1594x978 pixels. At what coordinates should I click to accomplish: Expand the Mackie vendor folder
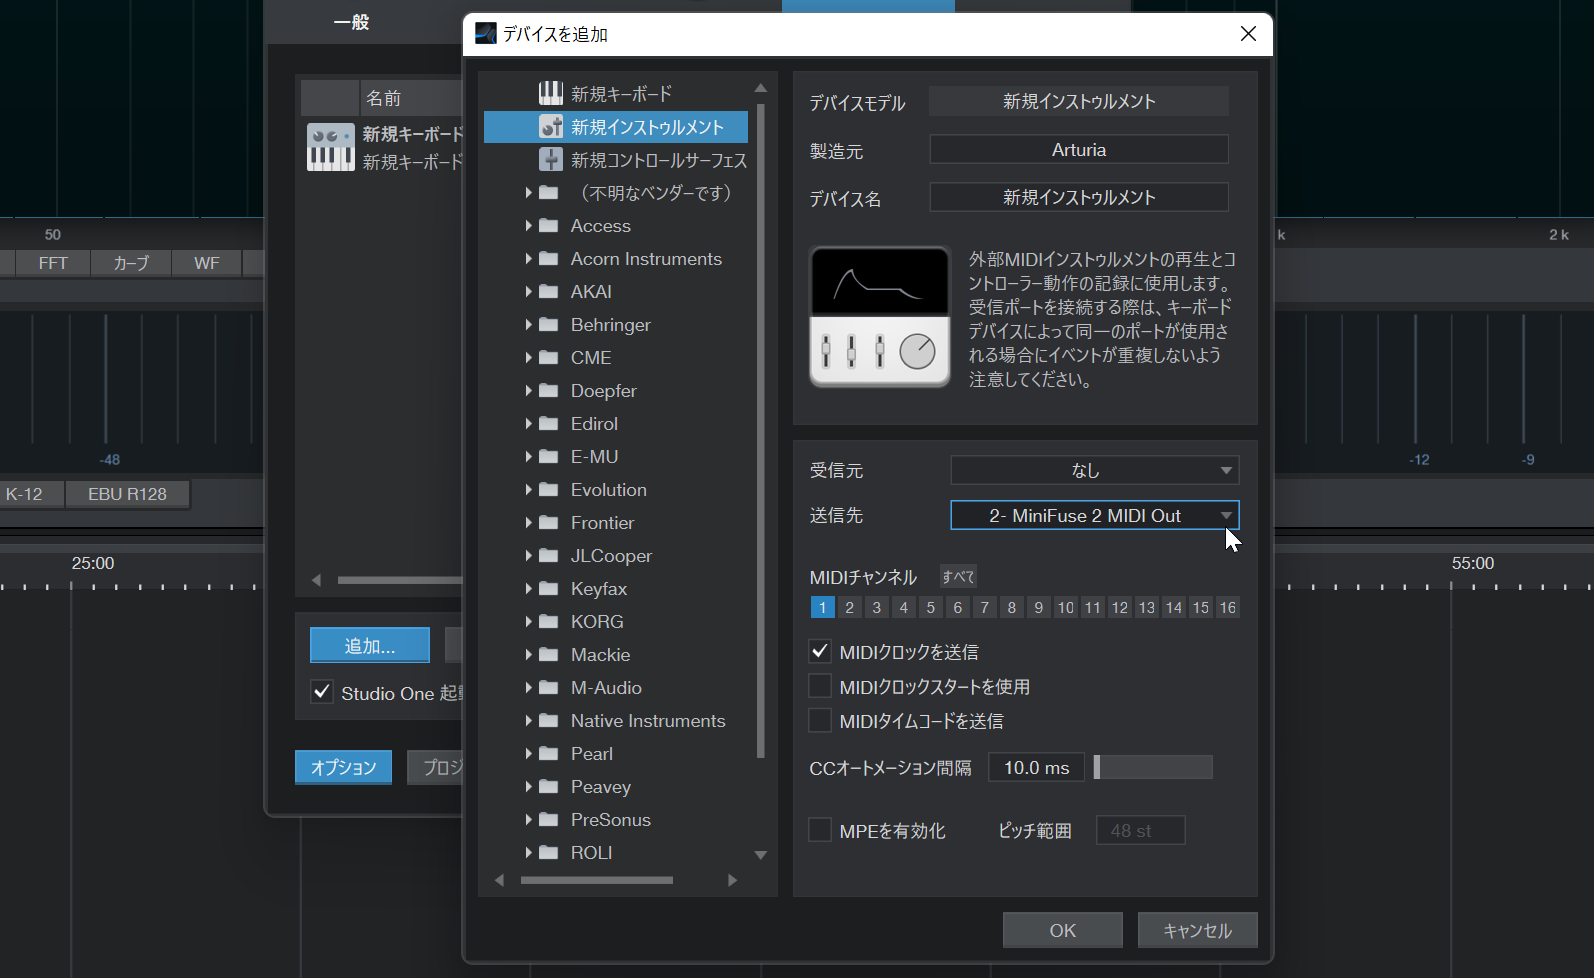pyautogui.click(x=528, y=654)
